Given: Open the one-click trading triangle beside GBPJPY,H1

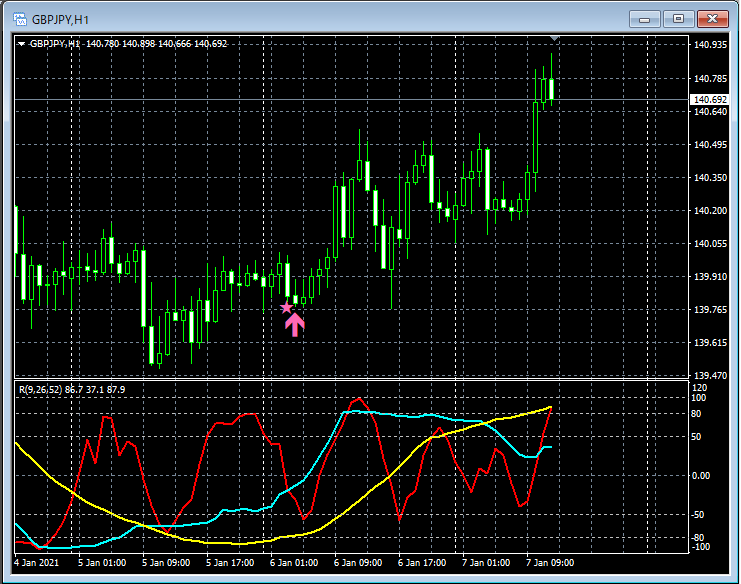Looking at the screenshot, I should pyautogui.click(x=21, y=44).
